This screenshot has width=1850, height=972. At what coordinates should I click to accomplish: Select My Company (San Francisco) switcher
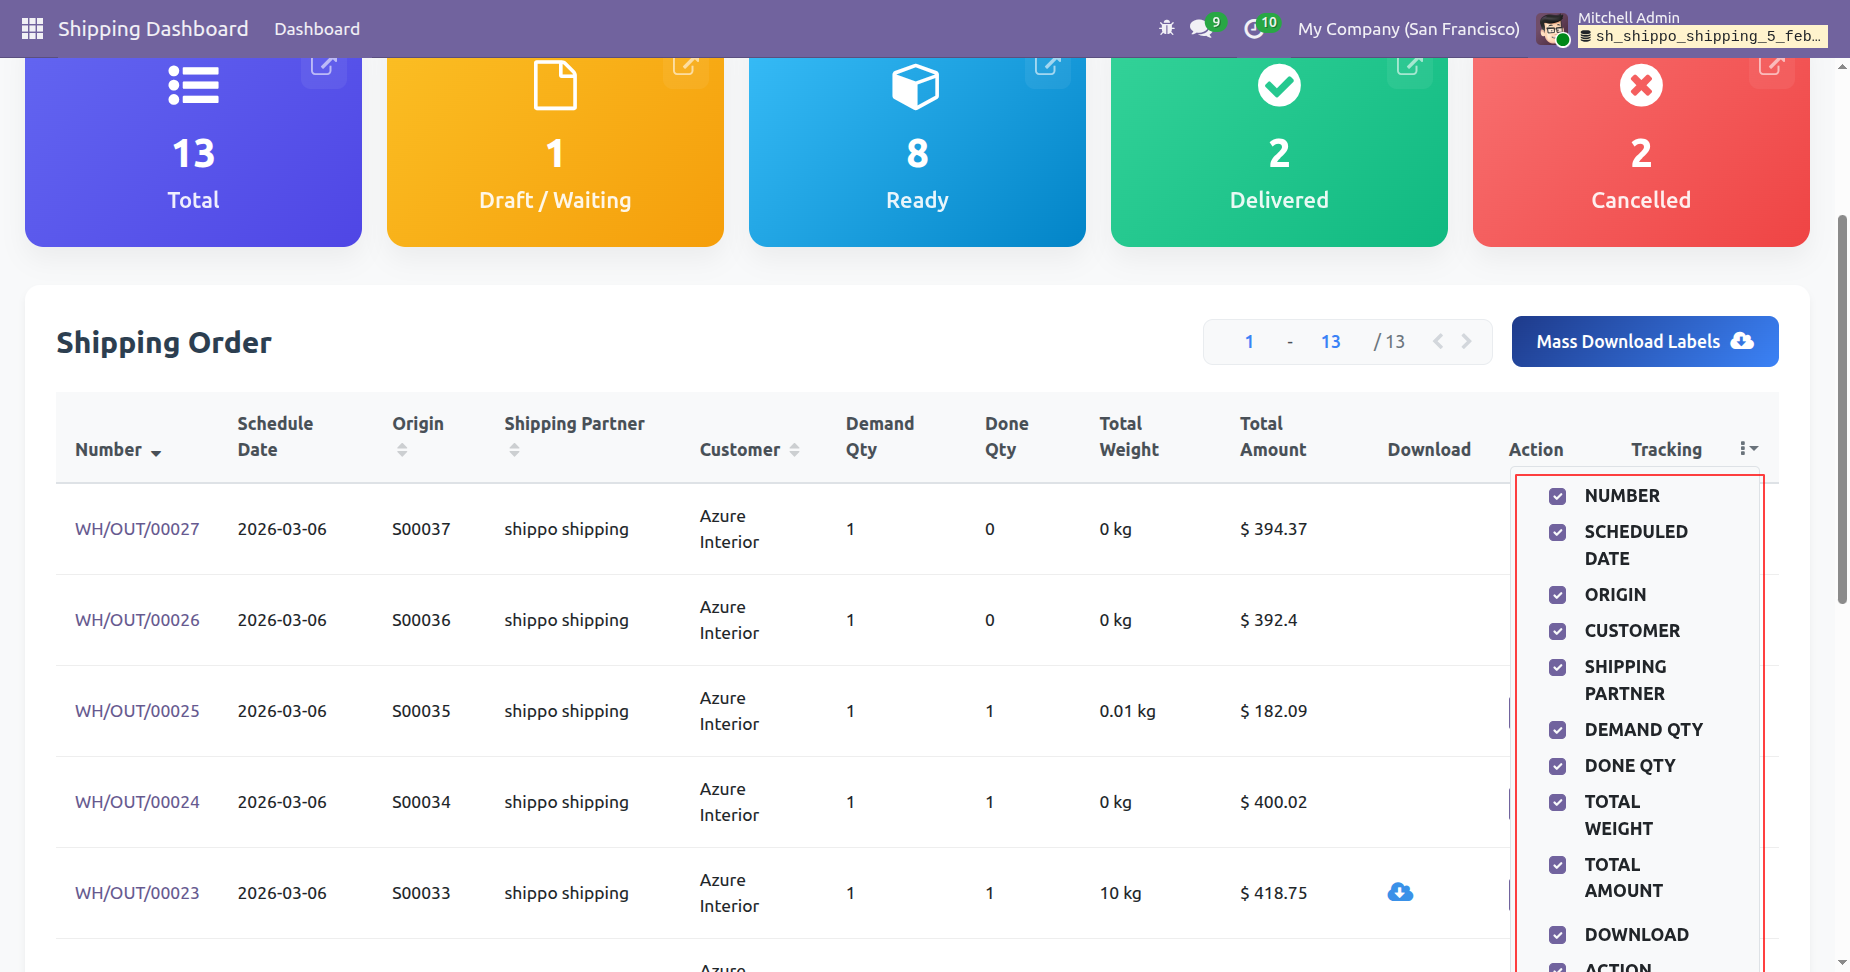1408,29
